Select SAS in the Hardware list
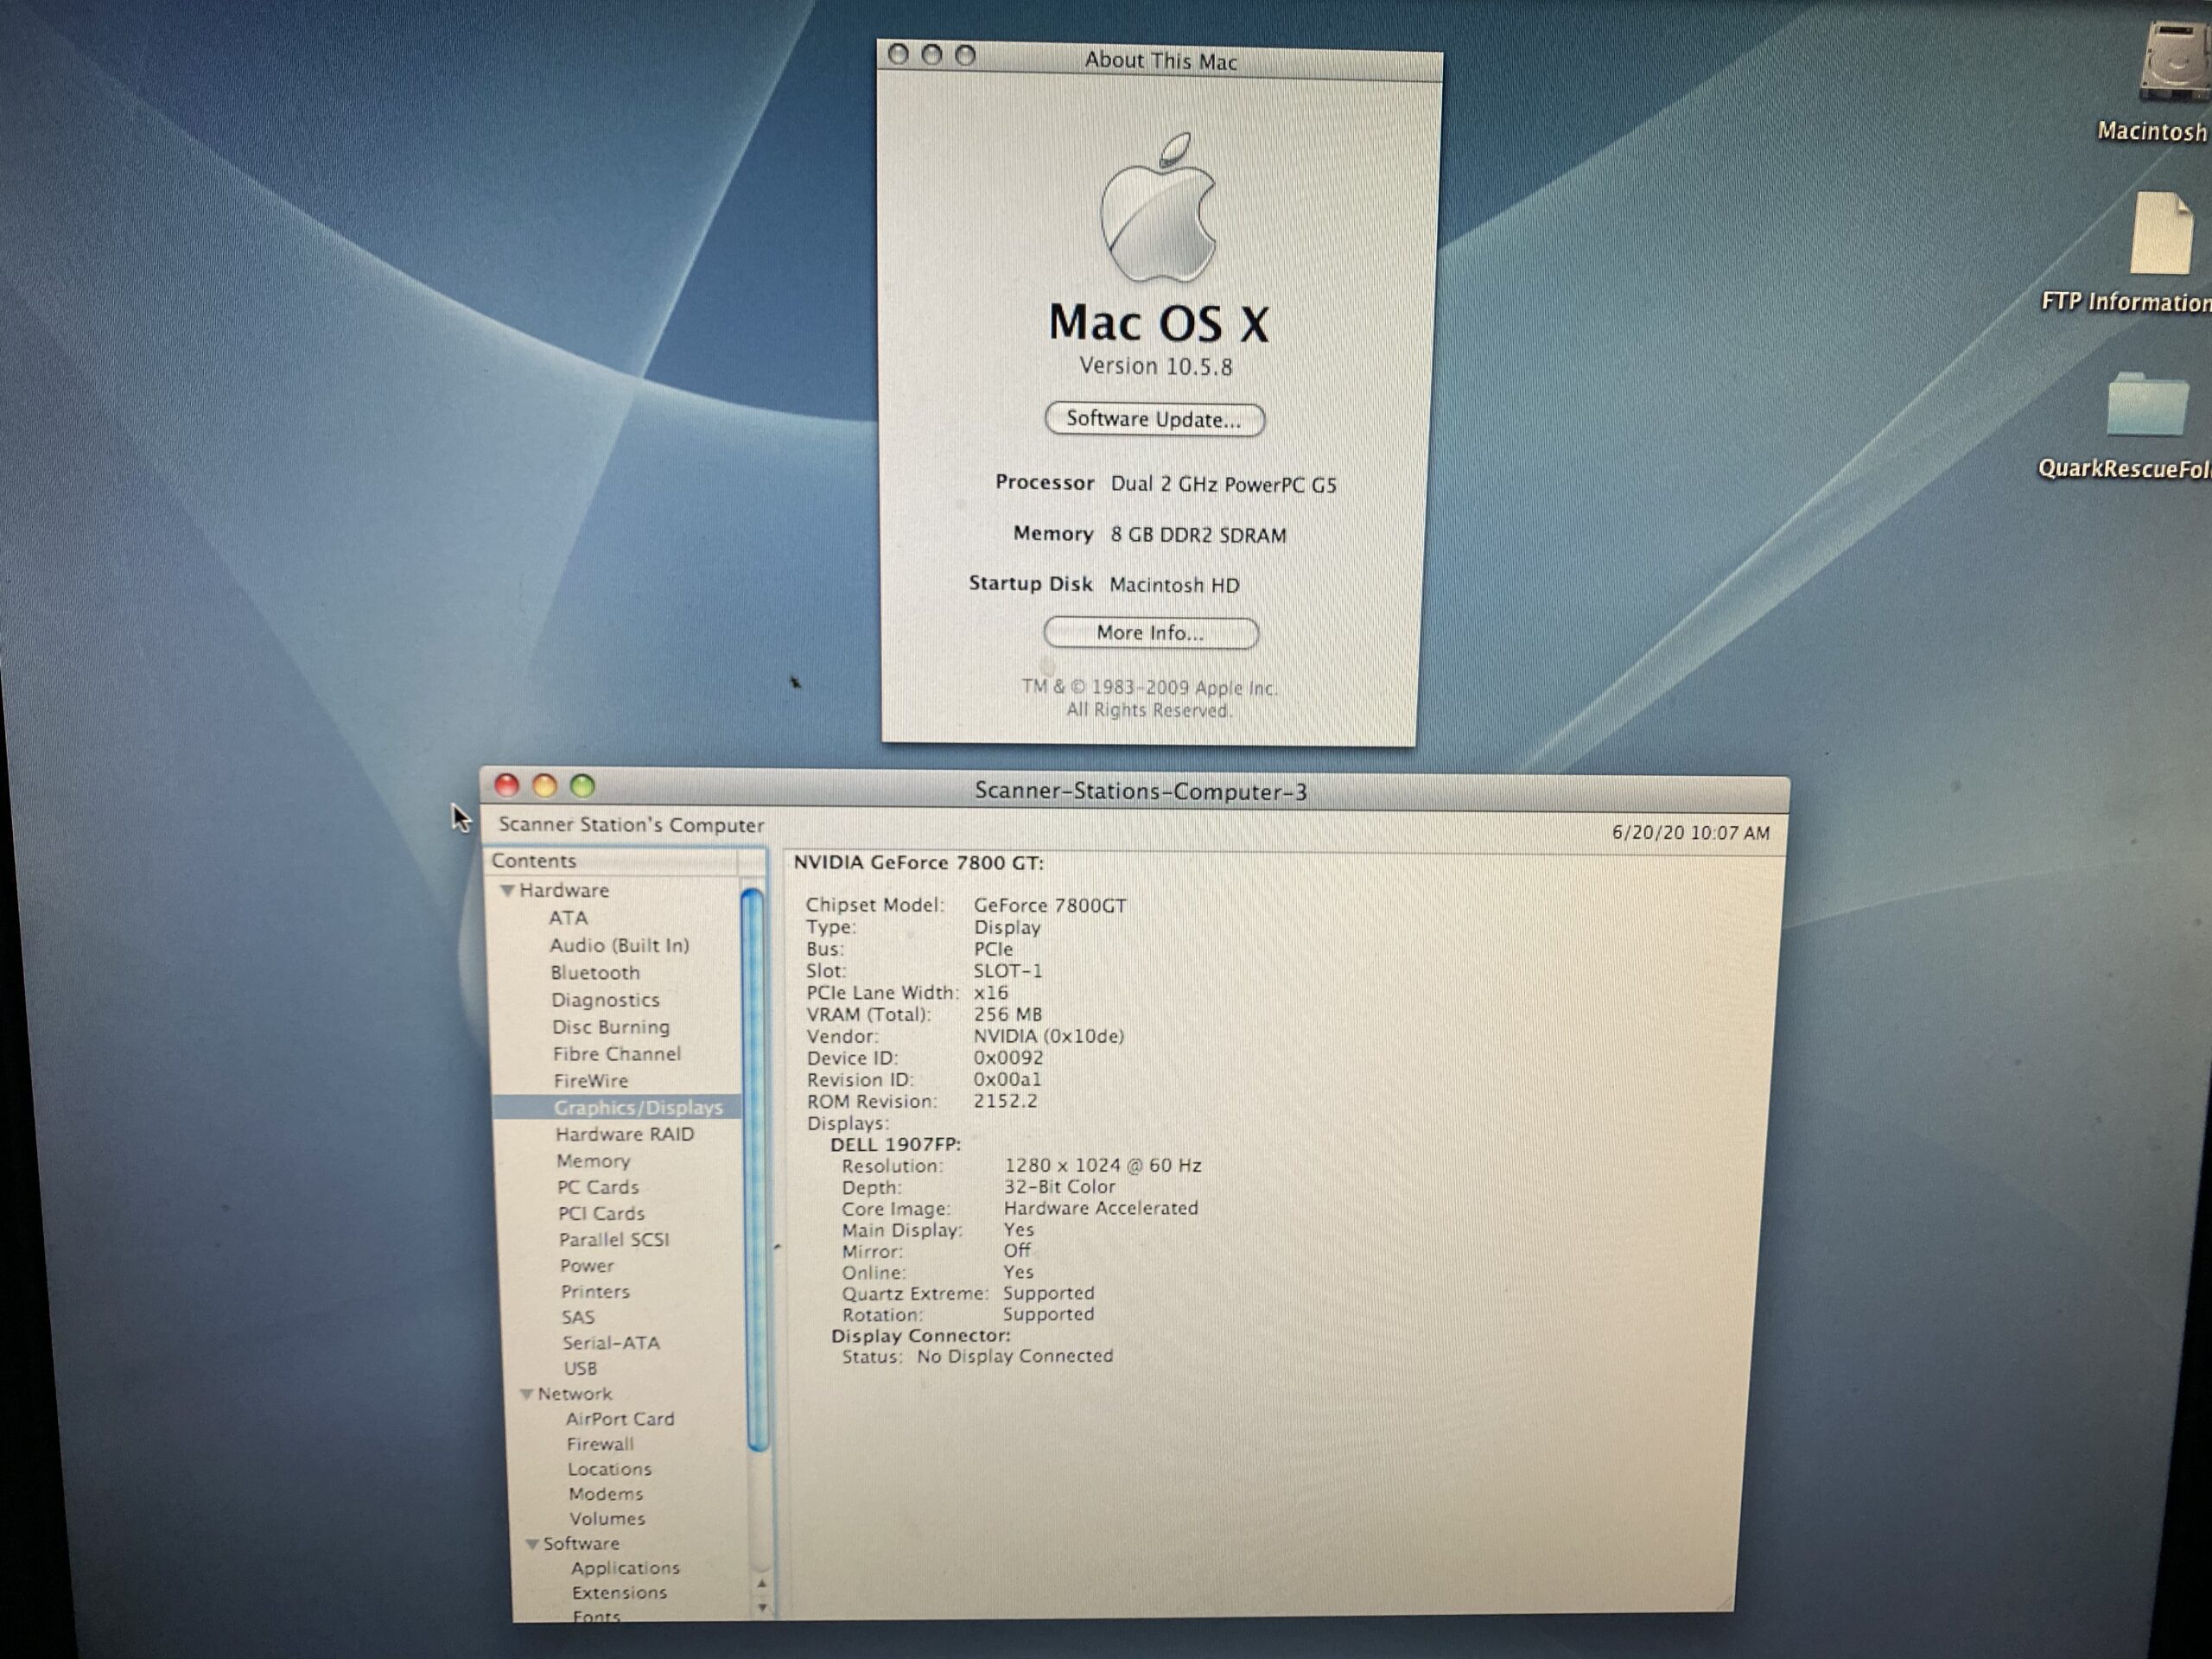2212x1659 pixels. pos(578,1317)
